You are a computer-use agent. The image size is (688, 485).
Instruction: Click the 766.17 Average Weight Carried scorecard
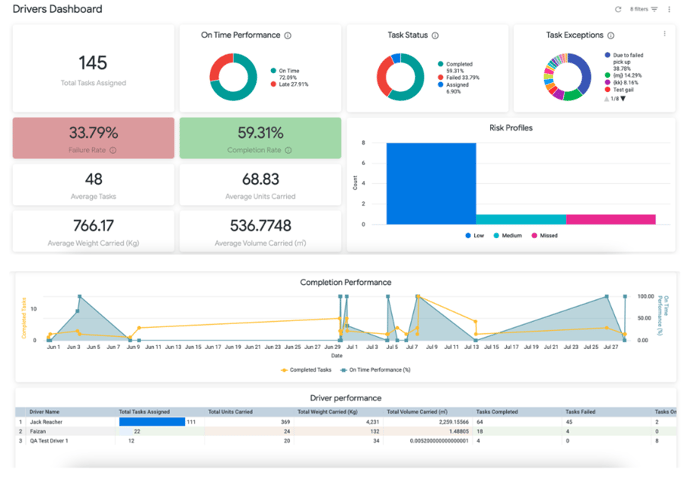pyautogui.click(x=93, y=231)
